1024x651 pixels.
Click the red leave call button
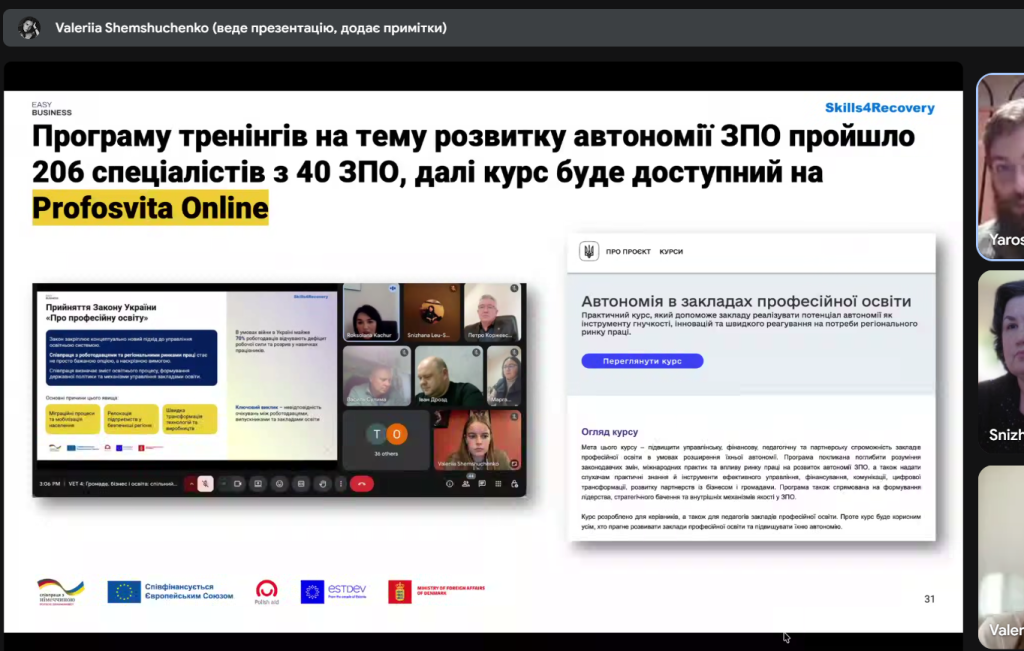click(x=362, y=484)
